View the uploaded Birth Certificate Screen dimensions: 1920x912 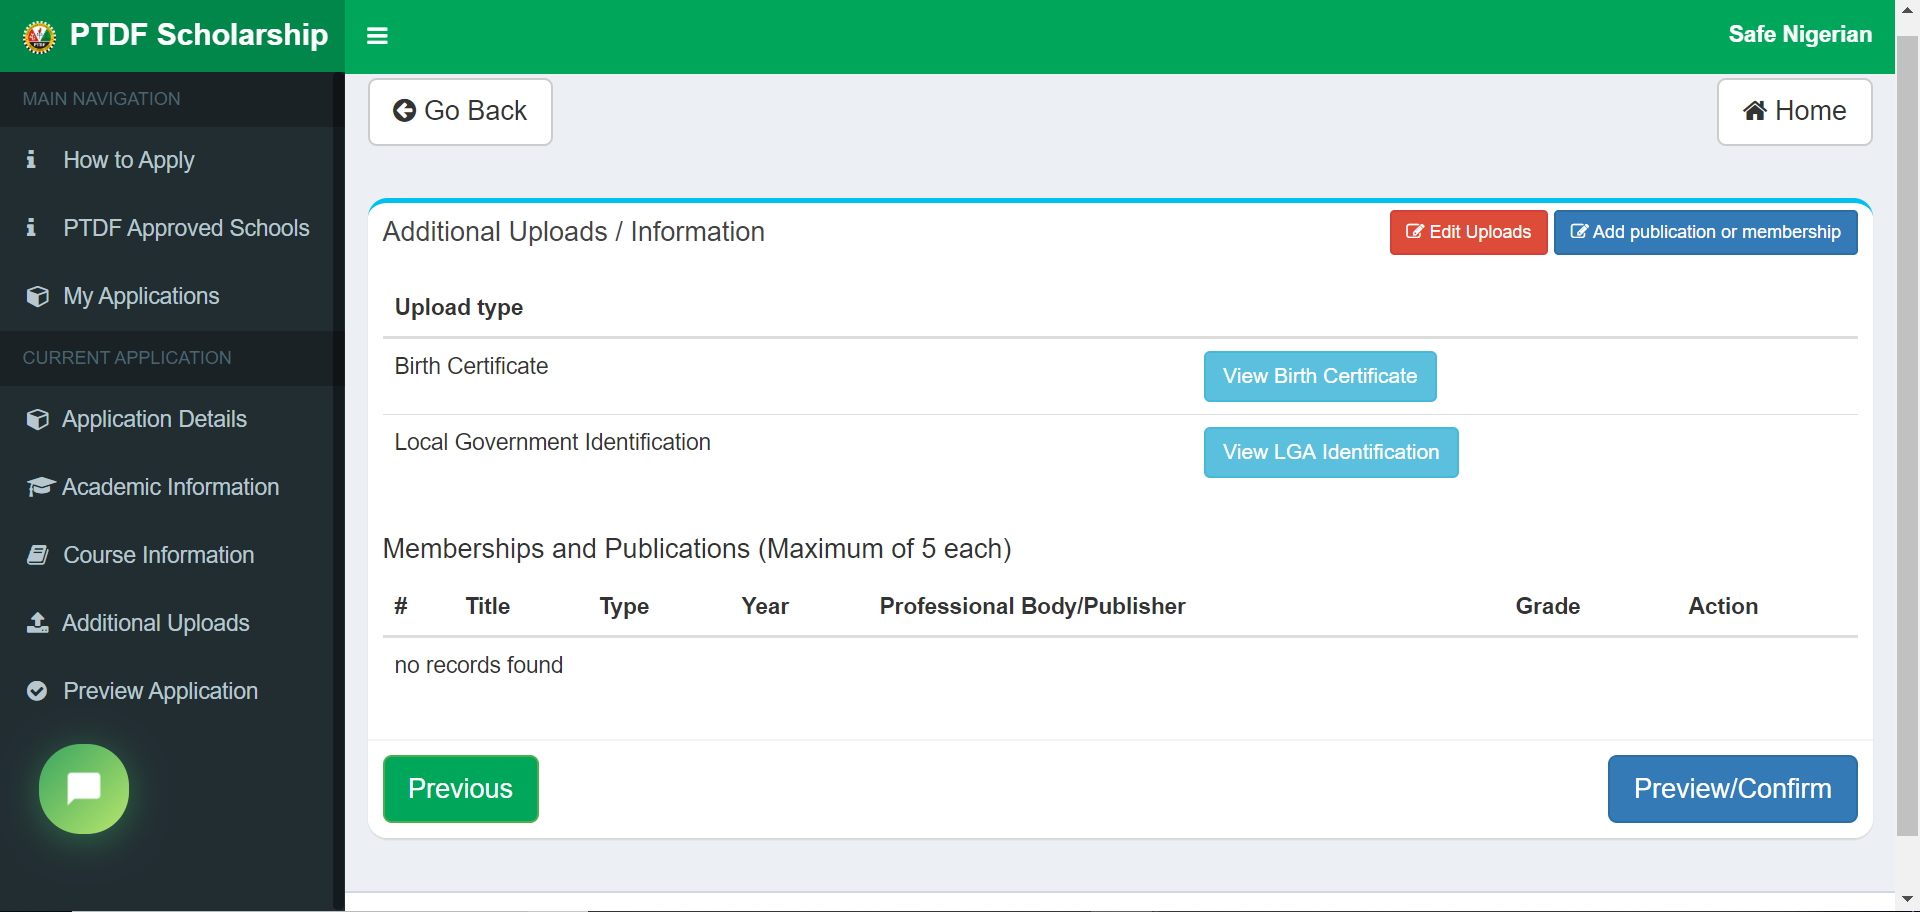[x=1319, y=376]
